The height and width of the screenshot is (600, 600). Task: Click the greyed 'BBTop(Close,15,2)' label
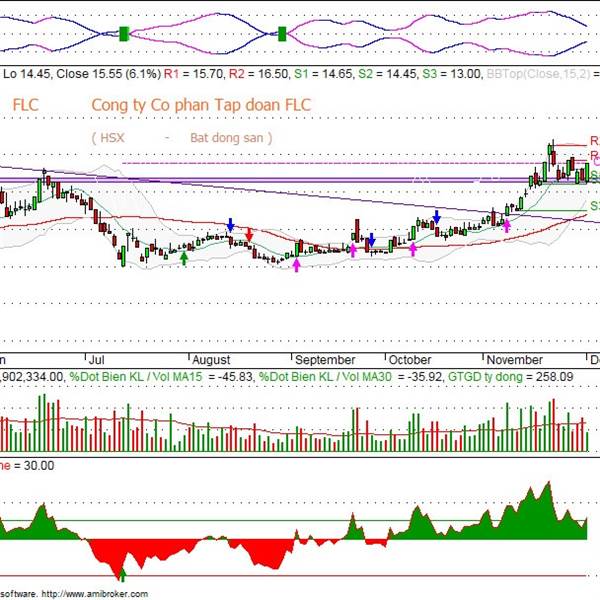coord(538,74)
